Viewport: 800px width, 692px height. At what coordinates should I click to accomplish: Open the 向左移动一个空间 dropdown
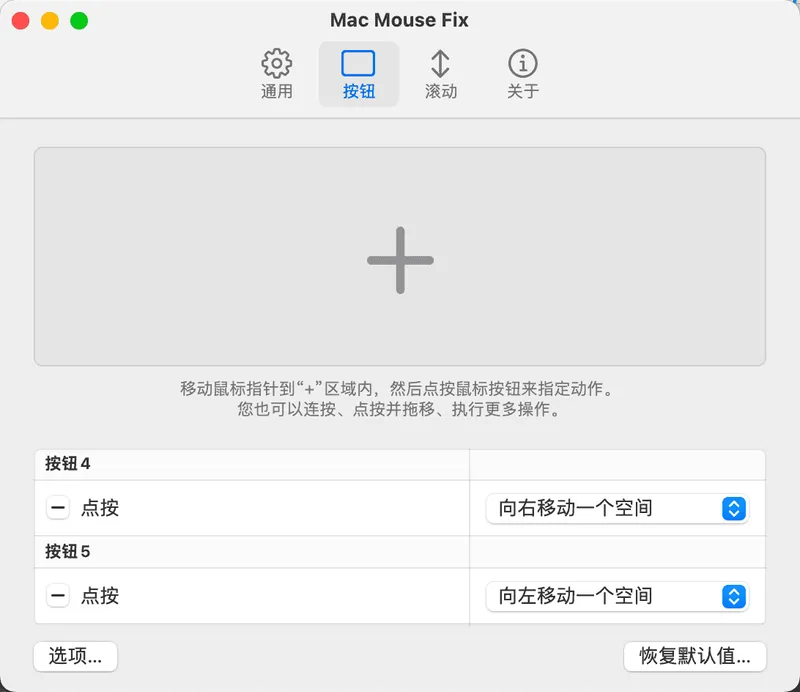[x=617, y=596]
